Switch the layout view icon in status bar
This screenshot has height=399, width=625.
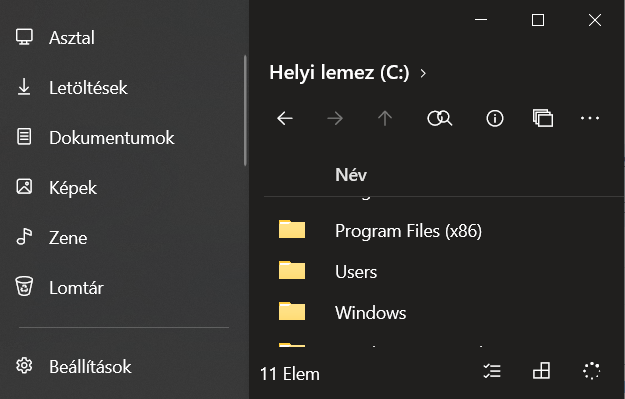[x=541, y=371]
